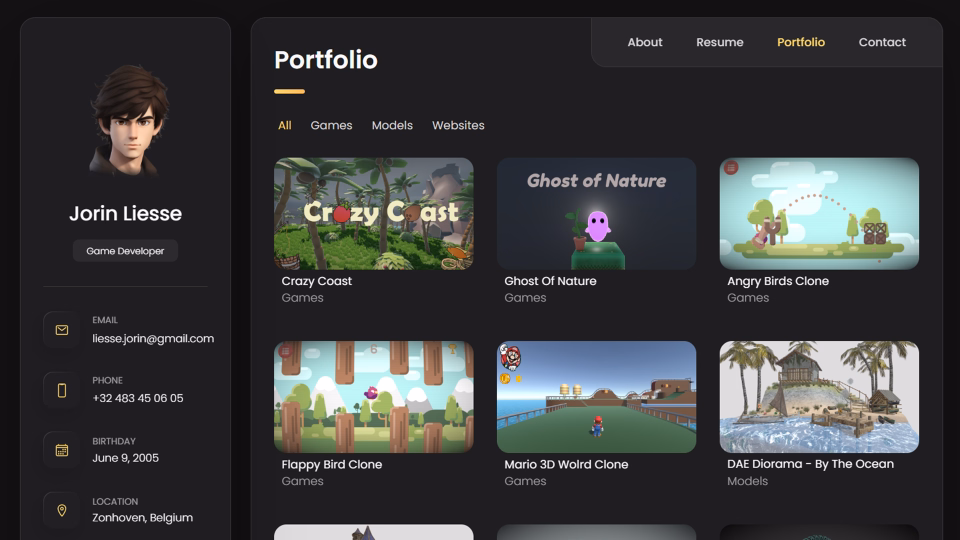Click the liesse.jorin@gmail.com email address
Screen dimensions: 960x540
click(153, 339)
